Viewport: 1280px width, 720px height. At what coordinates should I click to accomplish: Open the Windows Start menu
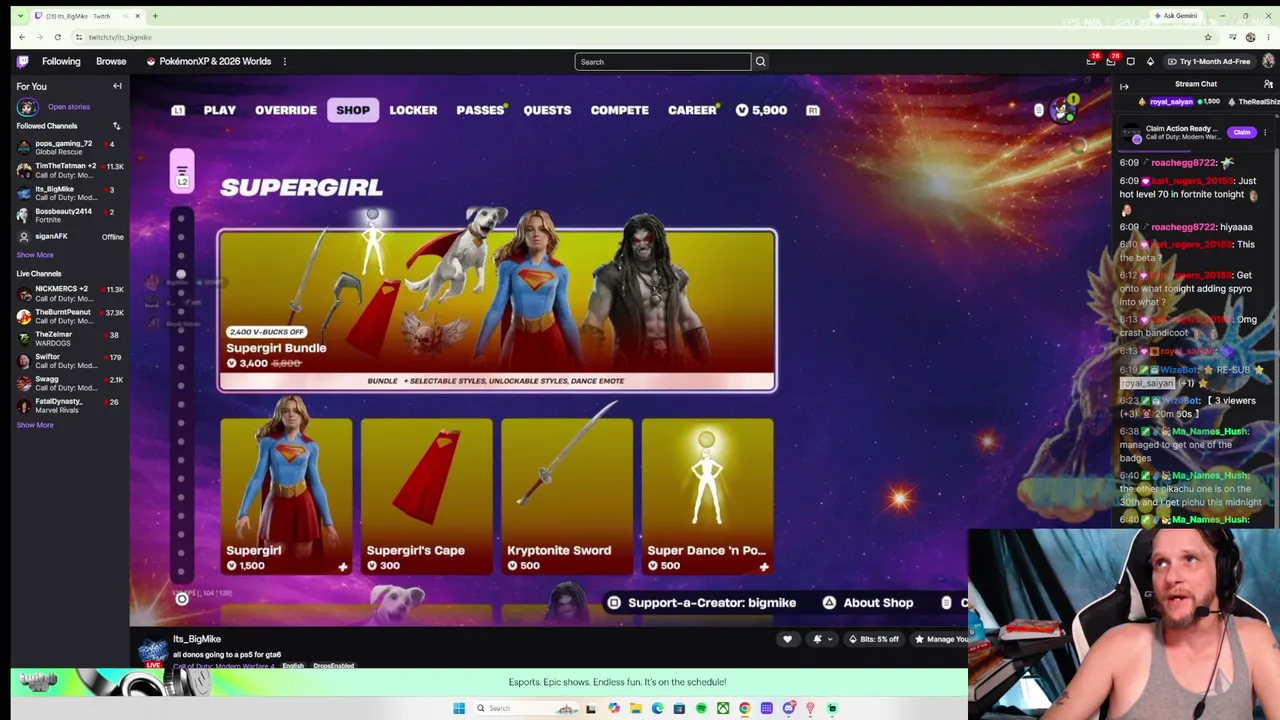(459, 708)
